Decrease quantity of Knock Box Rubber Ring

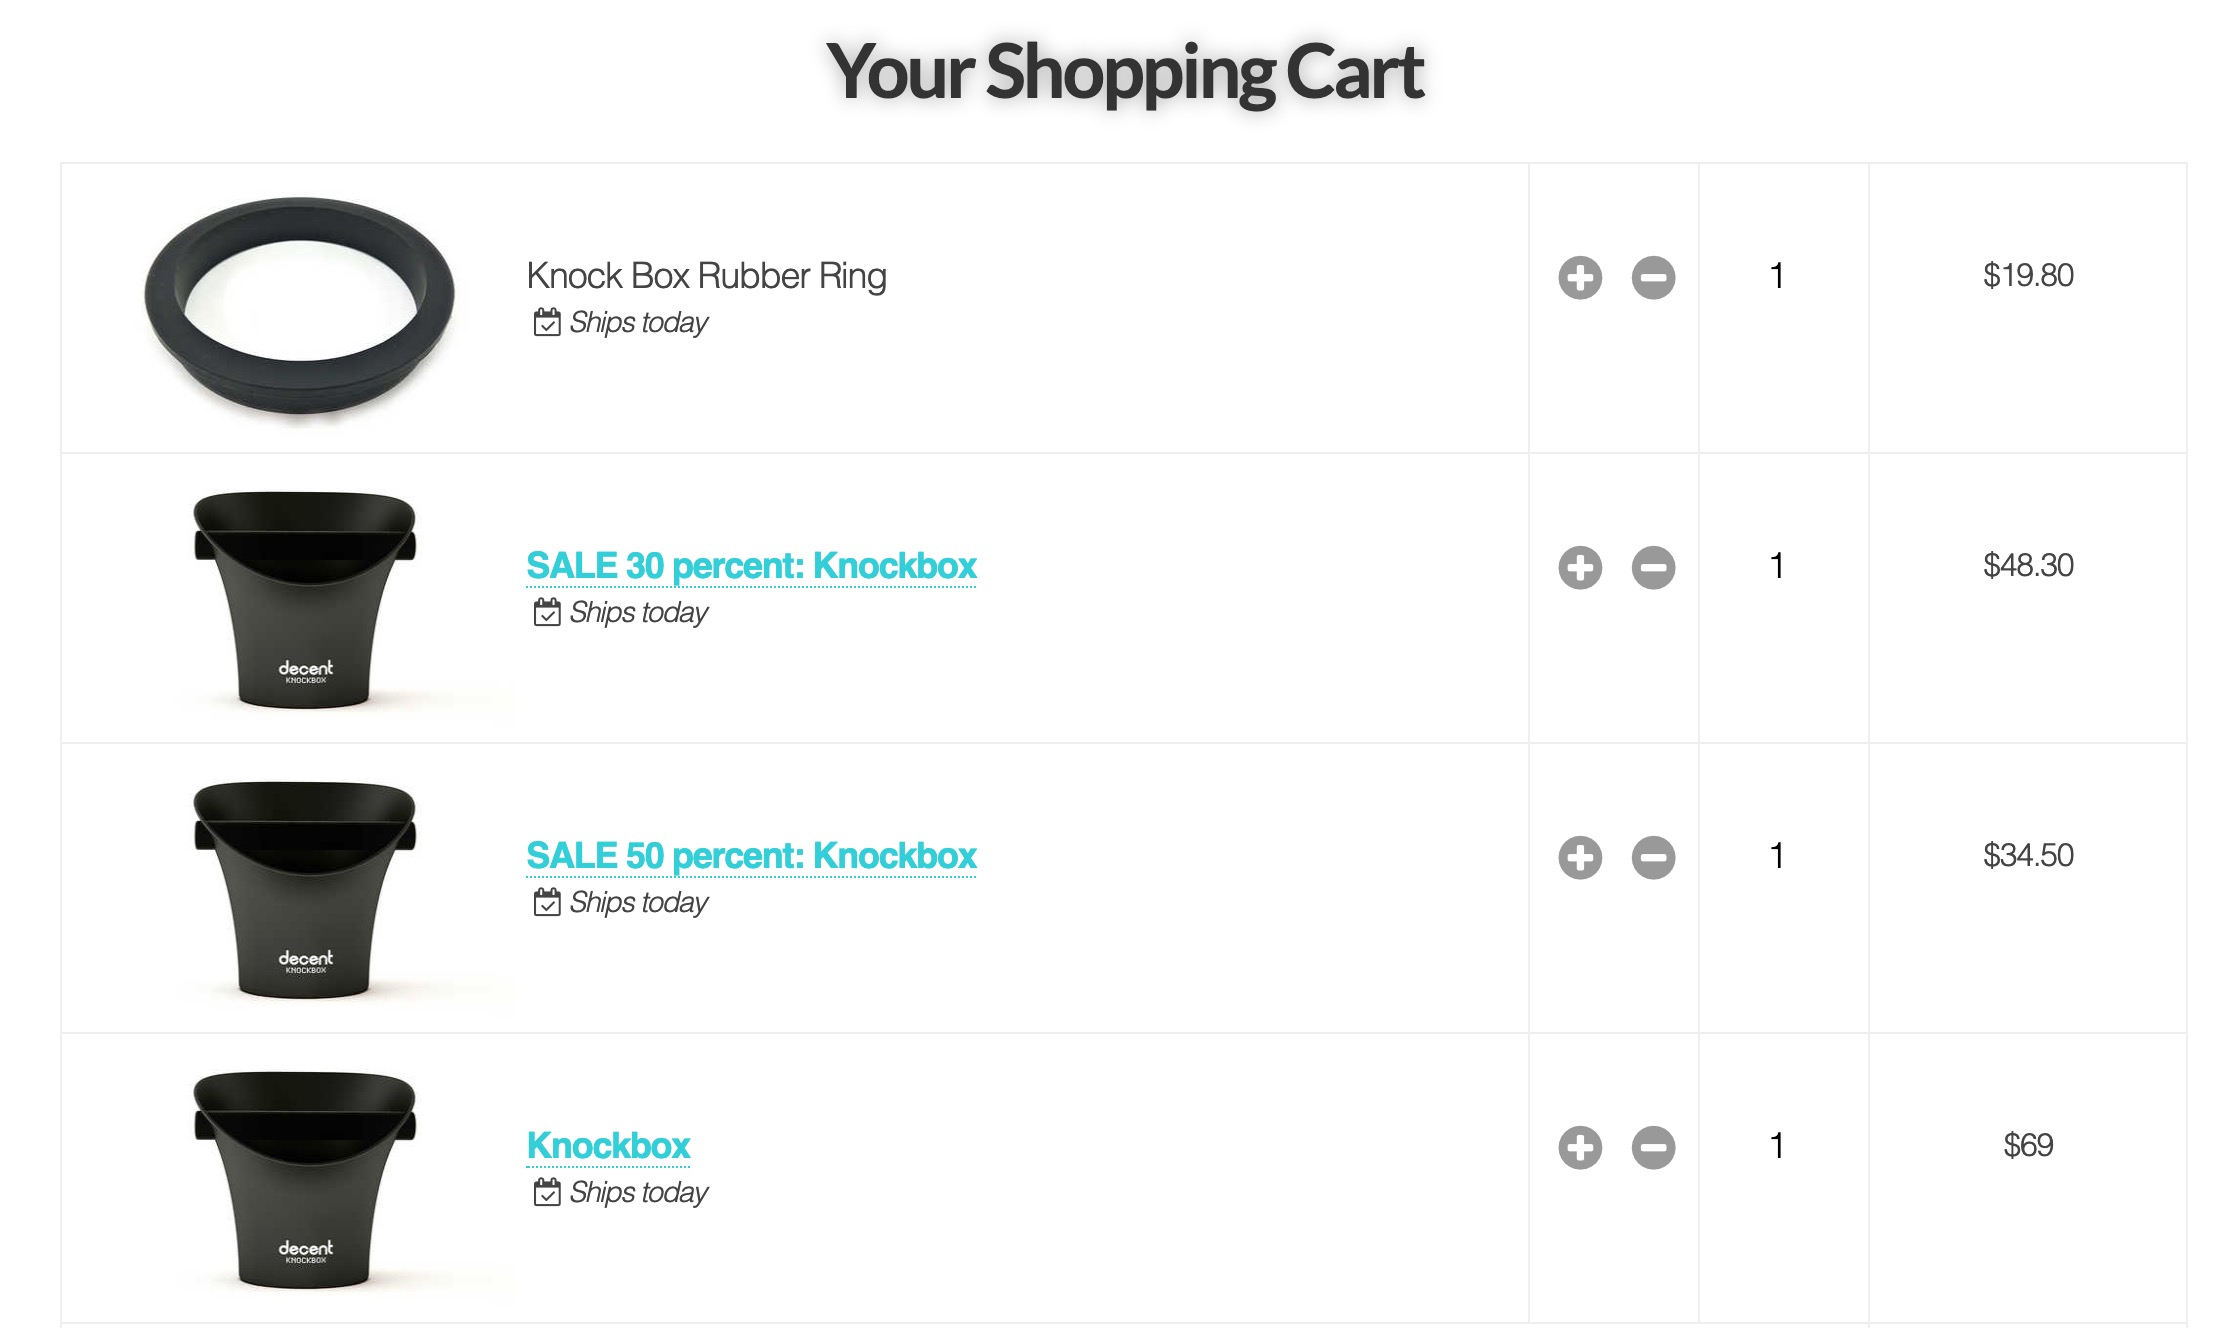click(1653, 277)
